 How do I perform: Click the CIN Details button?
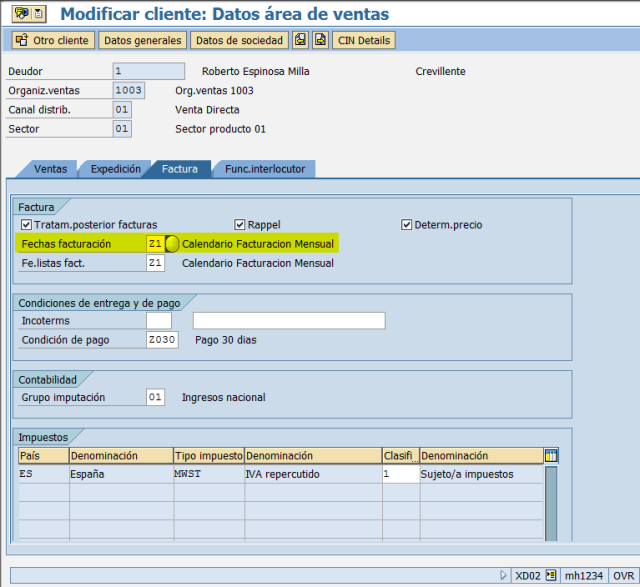coord(364,40)
